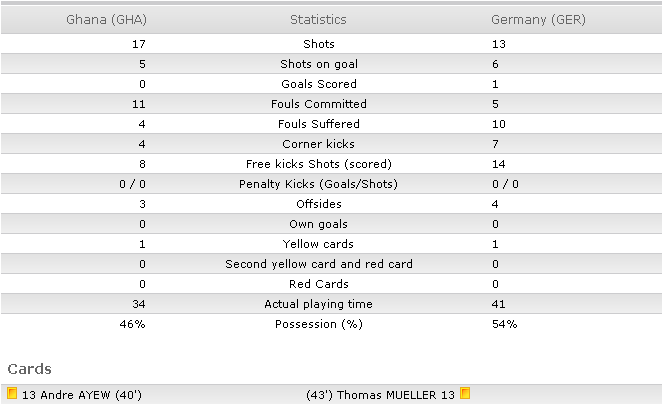Select the Penalty Kicks (Goals/Shots) label

[318, 184]
